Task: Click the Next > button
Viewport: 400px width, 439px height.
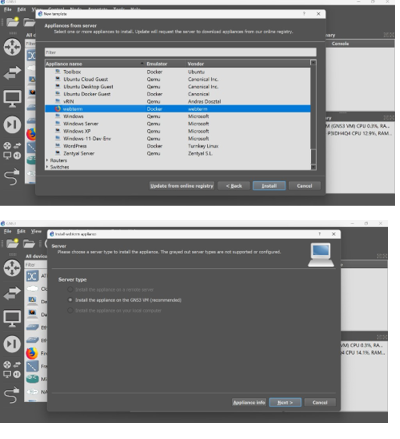Action: click(x=285, y=402)
